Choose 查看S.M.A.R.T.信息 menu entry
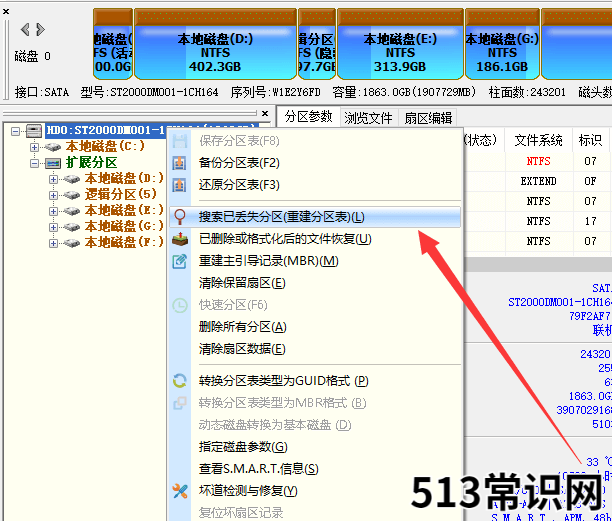The image size is (612, 523). click(315, 468)
